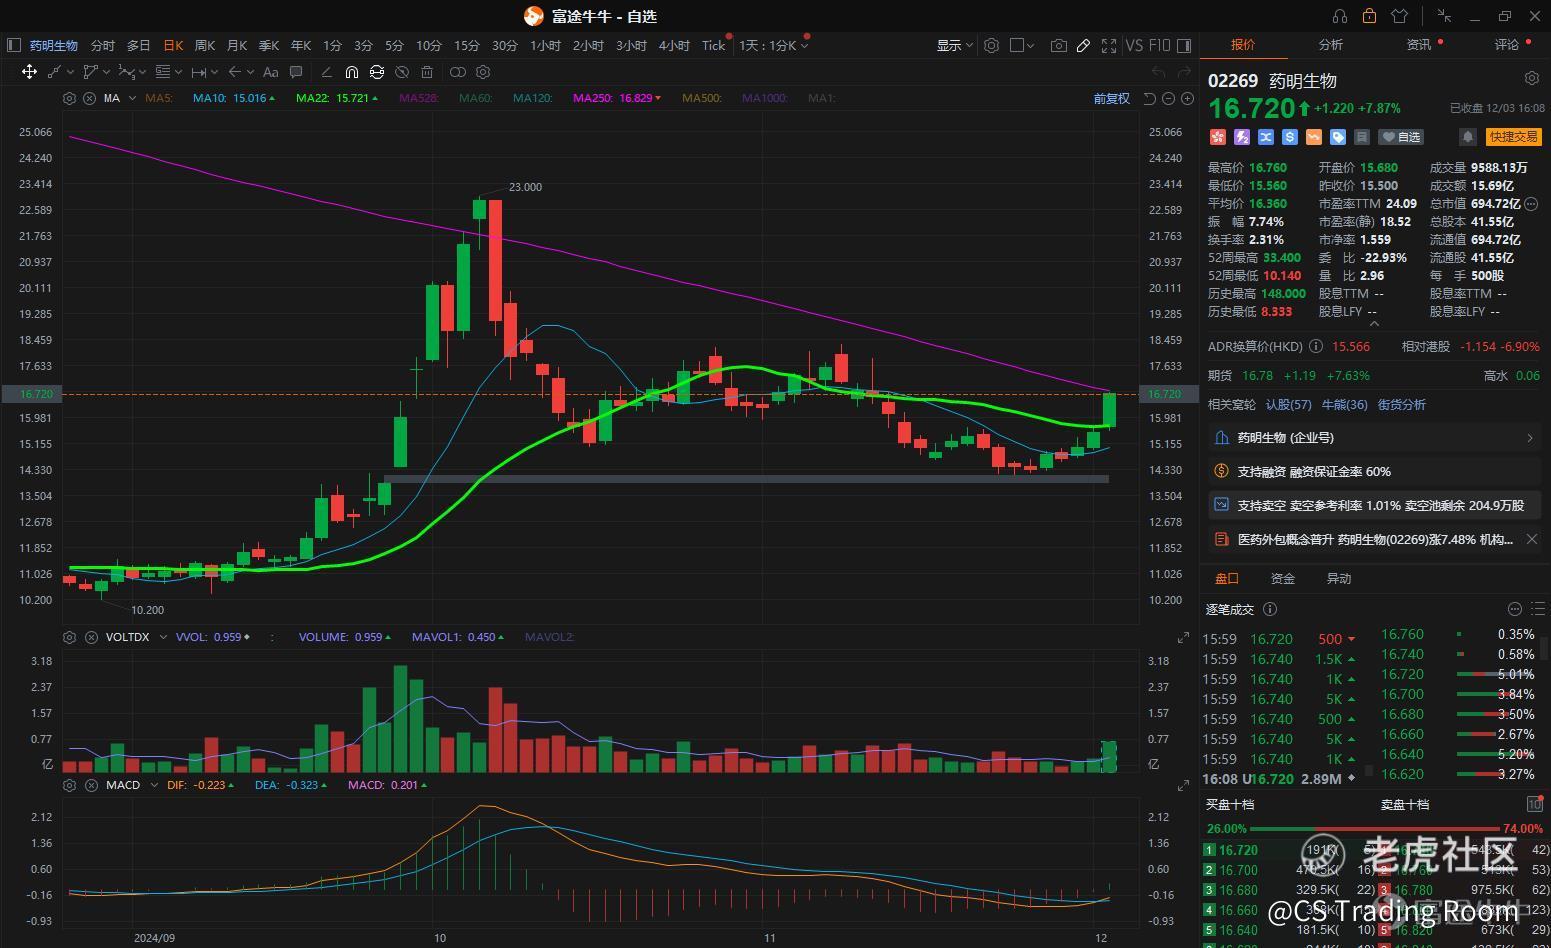Toggle the overlay linked-circles drawing option
This screenshot has width=1551, height=948.
pos(458,72)
